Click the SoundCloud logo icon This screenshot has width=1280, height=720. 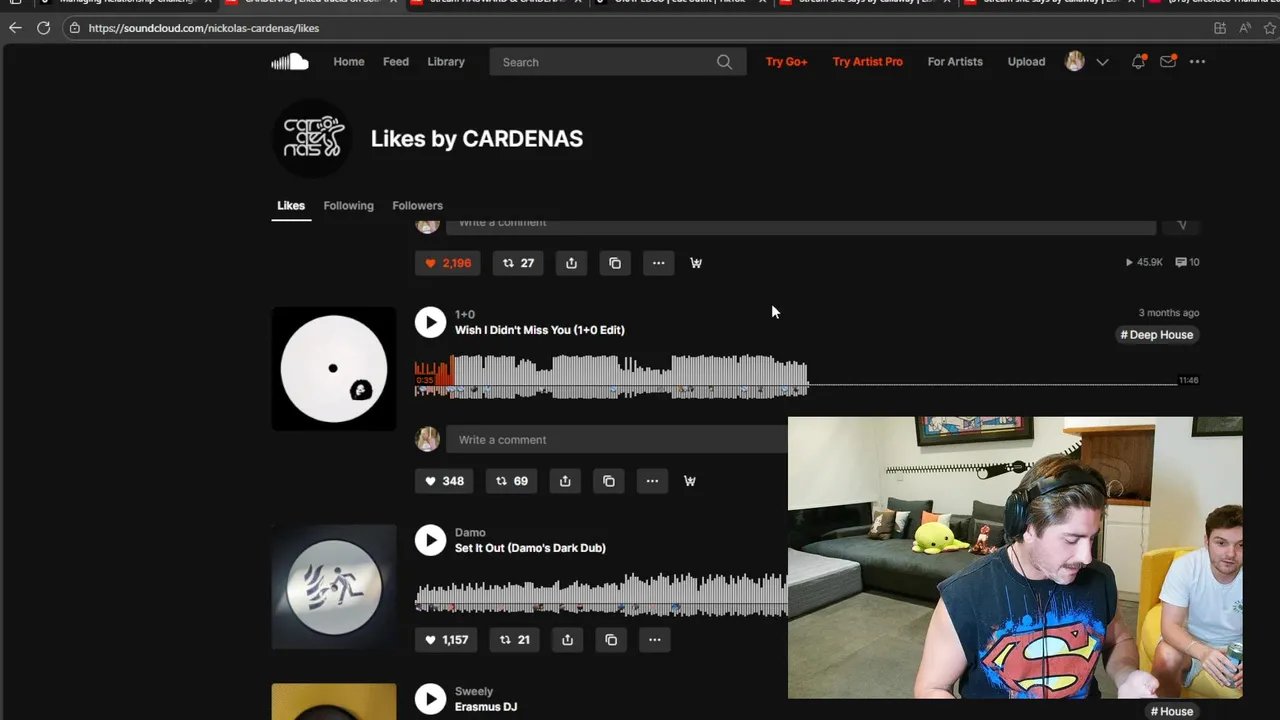click(x=290, y=62)
